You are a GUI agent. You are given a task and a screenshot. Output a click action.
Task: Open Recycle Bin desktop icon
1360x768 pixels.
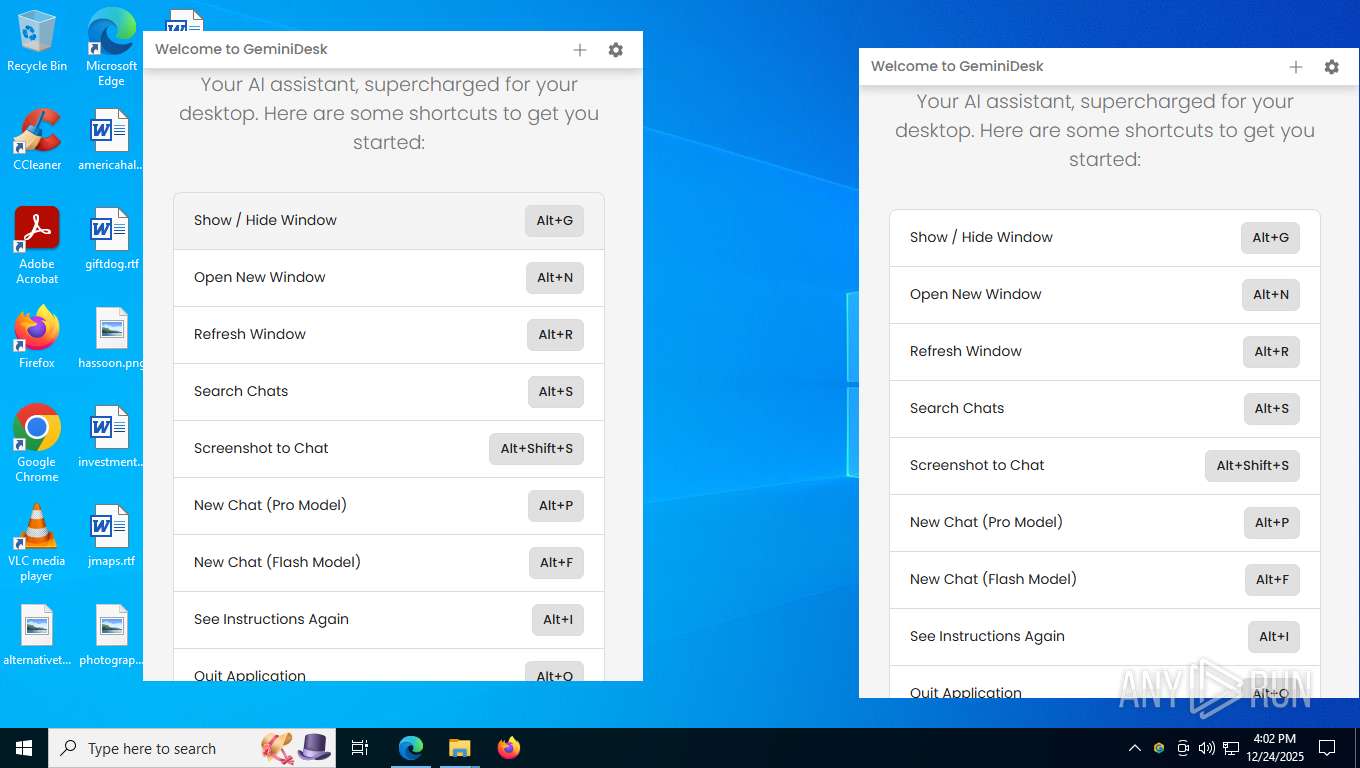click(37, 42)
